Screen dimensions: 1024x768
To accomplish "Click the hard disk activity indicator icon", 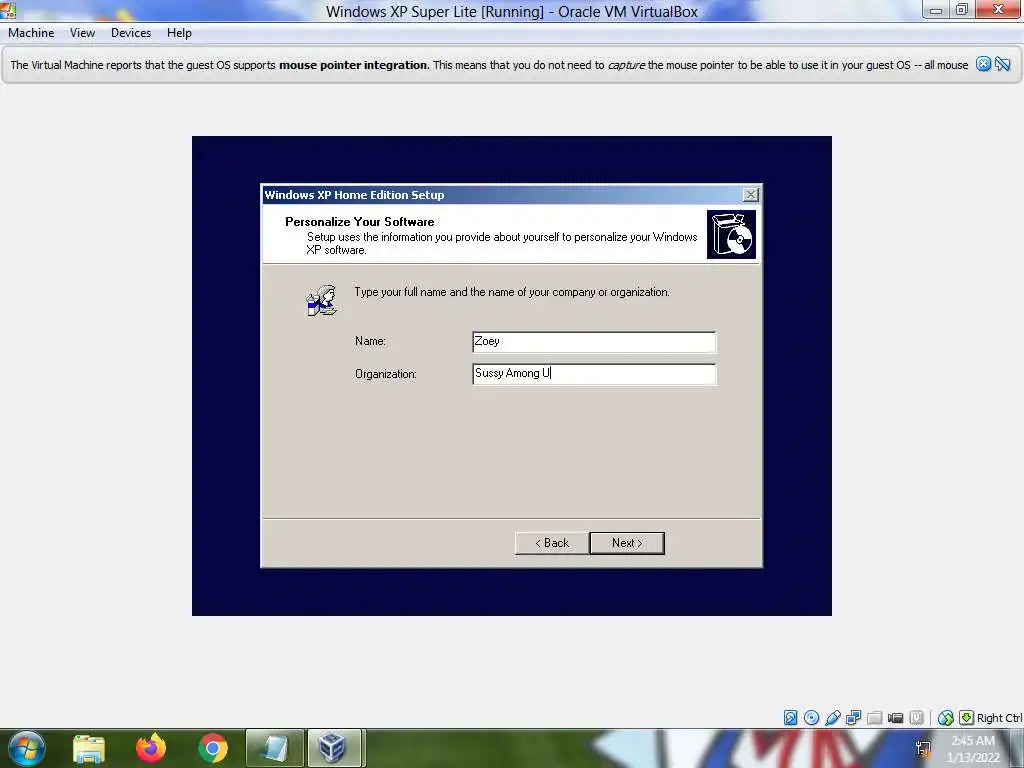I will (790, 718).
